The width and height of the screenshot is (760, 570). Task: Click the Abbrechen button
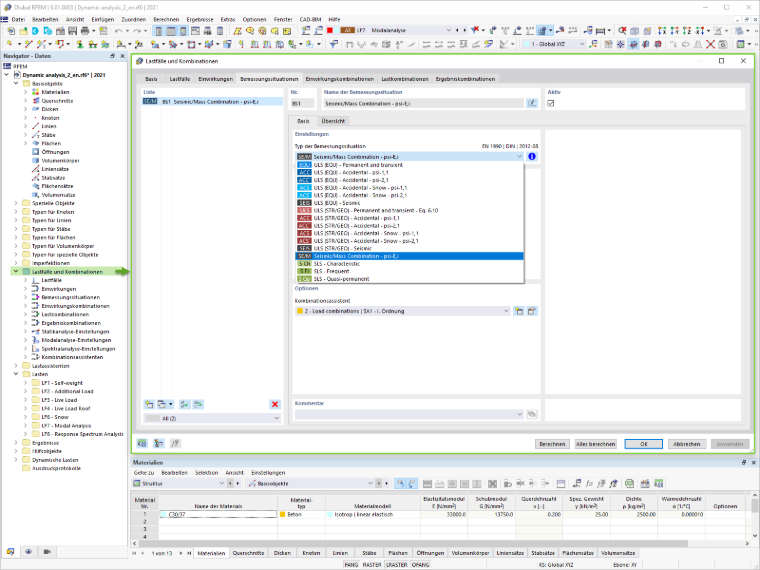[687, 444]
